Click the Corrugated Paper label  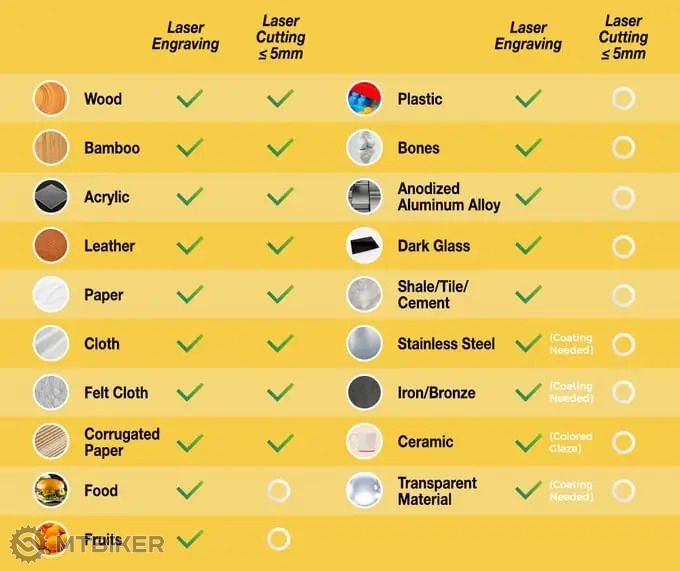click(x=121, y=442)
